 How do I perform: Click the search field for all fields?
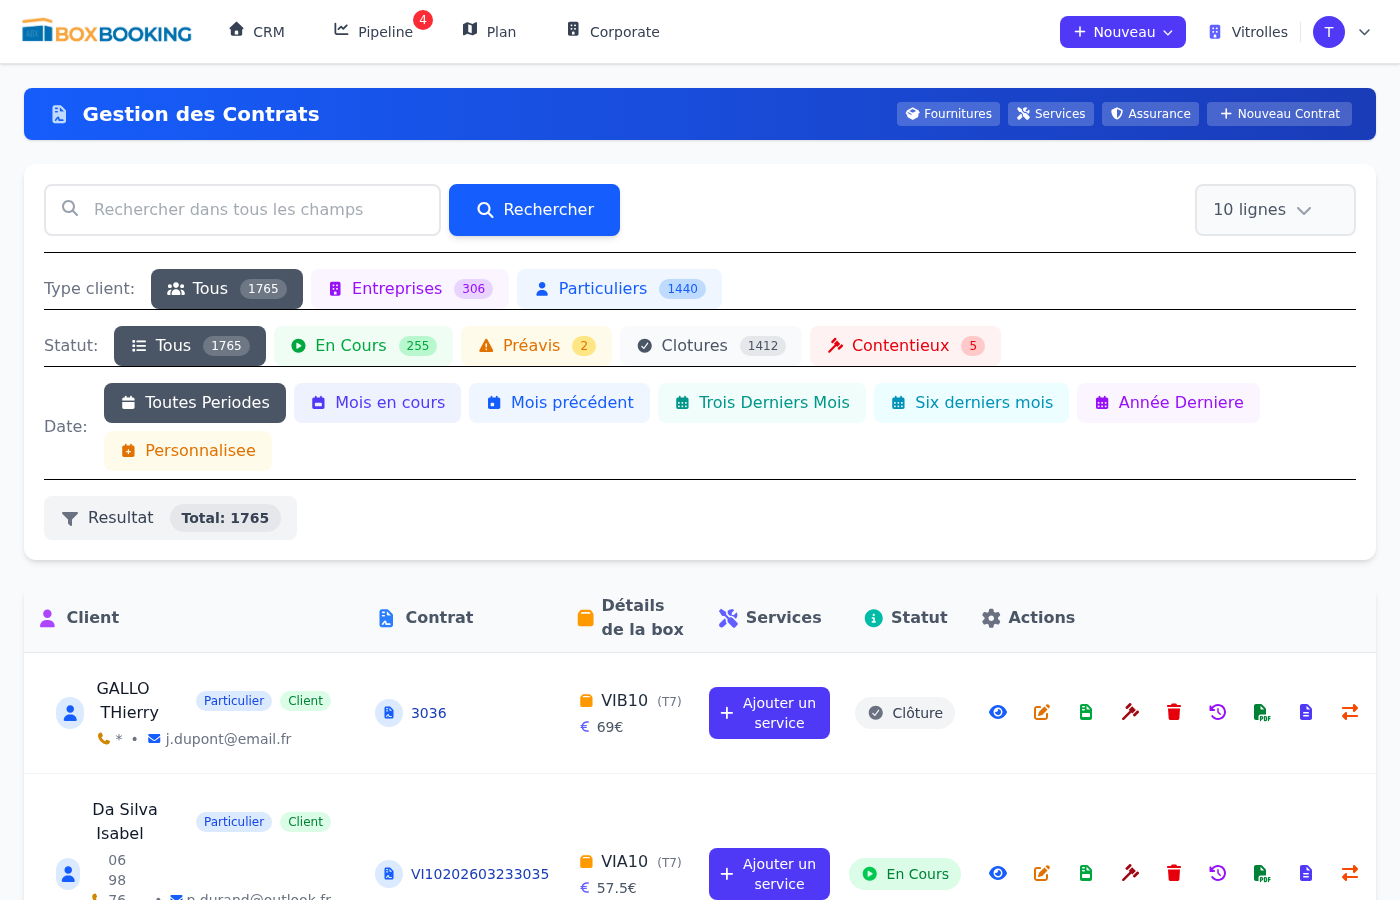242,210
